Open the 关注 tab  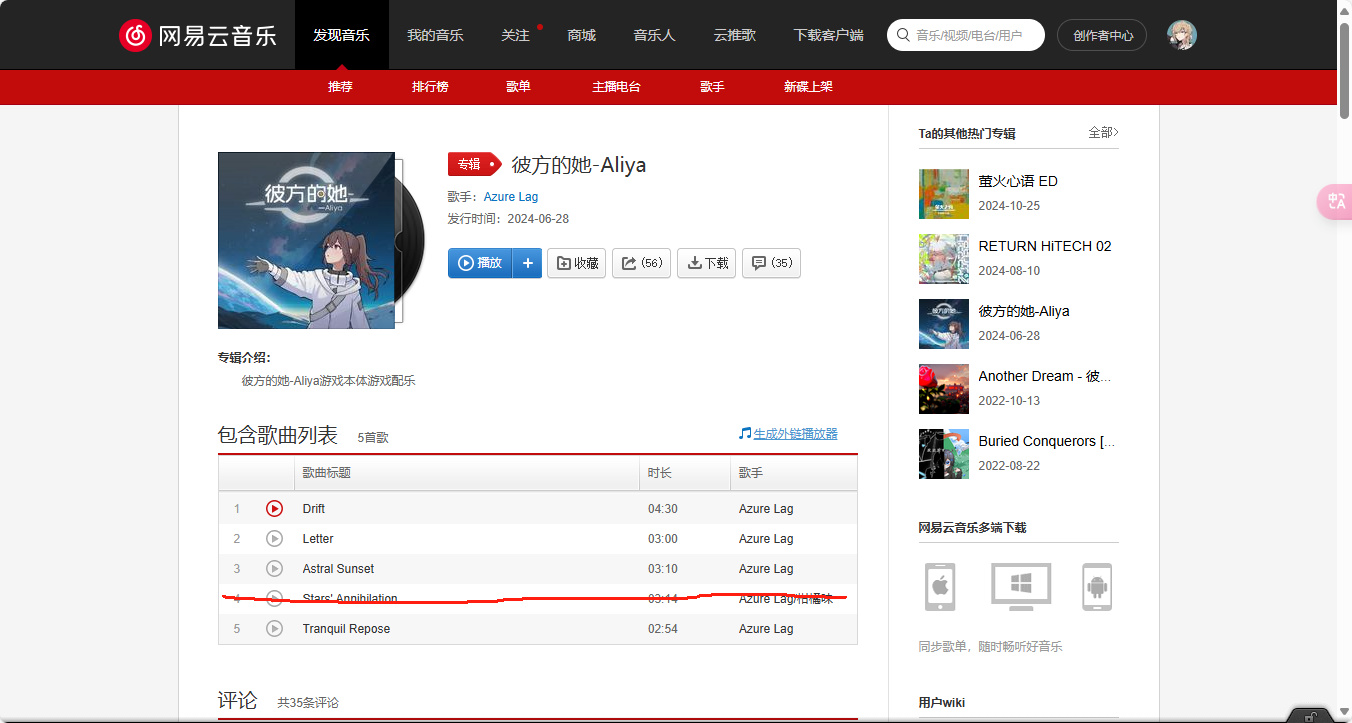coord(515,35)
